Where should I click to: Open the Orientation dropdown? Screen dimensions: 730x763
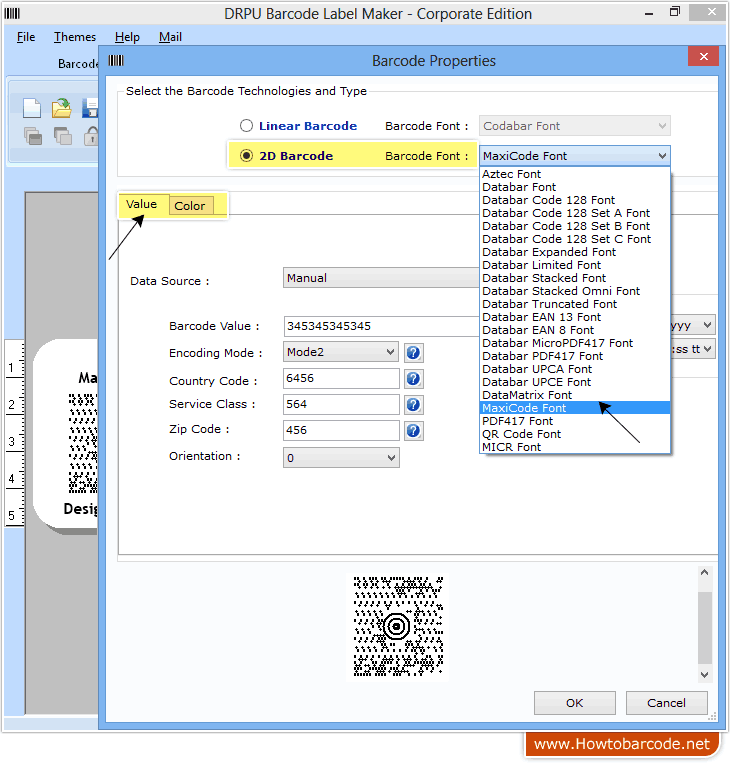pyautogui.click(x=341, y=457)
